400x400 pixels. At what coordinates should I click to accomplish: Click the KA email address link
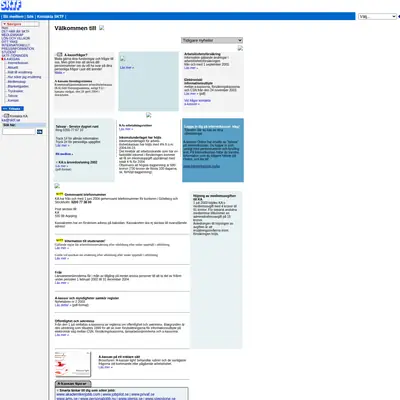pyautogui.click(x=11, y=120)
